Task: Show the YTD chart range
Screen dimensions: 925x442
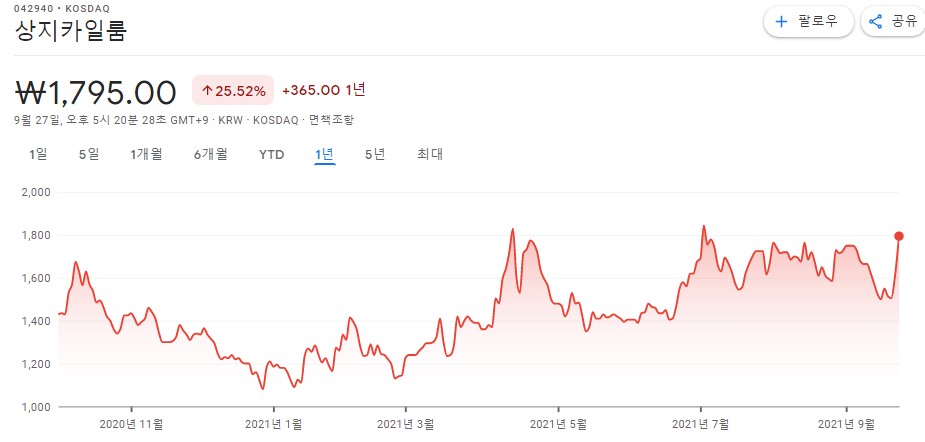Action: [x=271, y=155]
